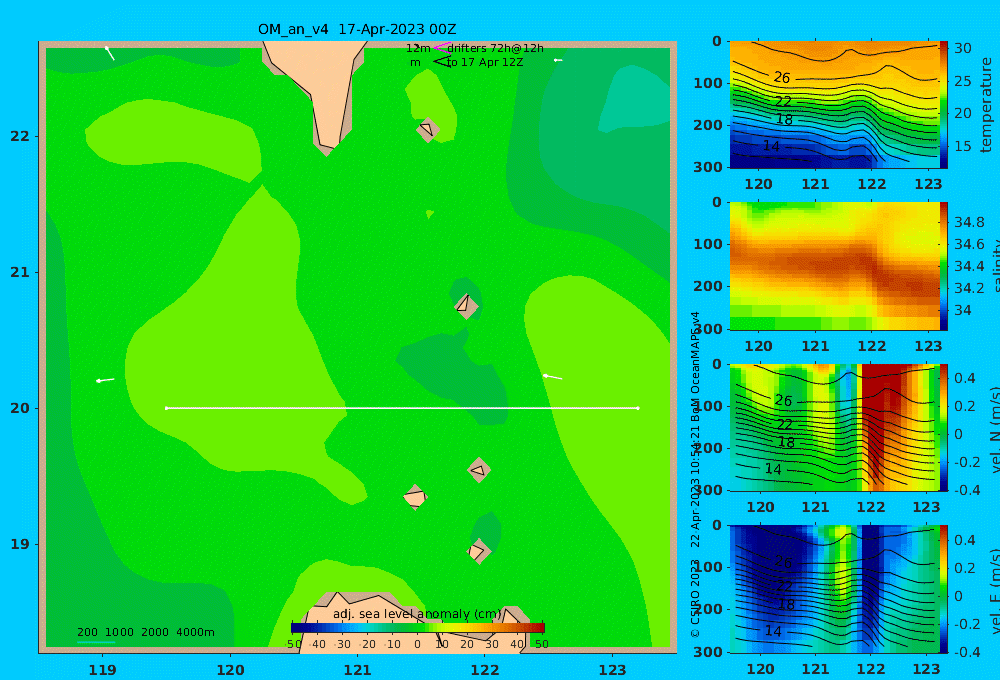Click the latitude label 20 on the map axis
The width and height of the screenshot is (1000, 680).
tap(20, 408)
